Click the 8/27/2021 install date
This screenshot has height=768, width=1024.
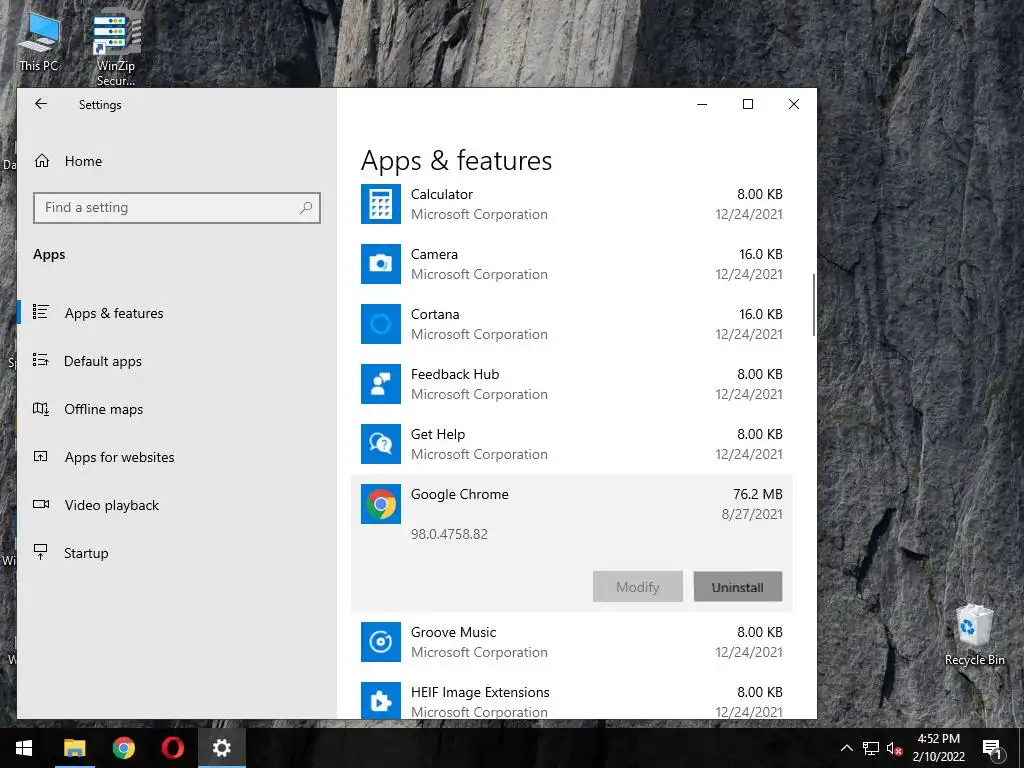[752, 514]
